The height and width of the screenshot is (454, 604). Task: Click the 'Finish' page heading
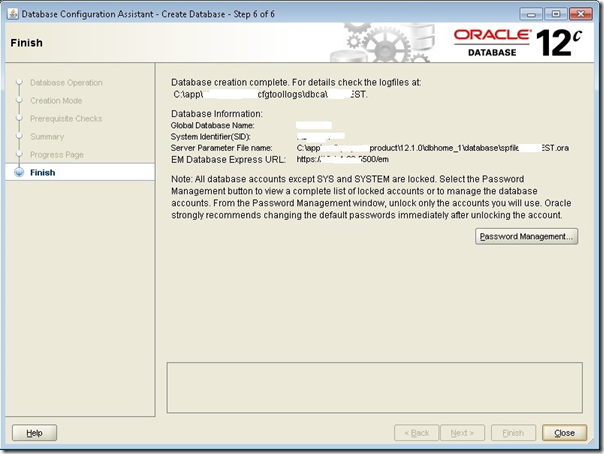(27, 43)
